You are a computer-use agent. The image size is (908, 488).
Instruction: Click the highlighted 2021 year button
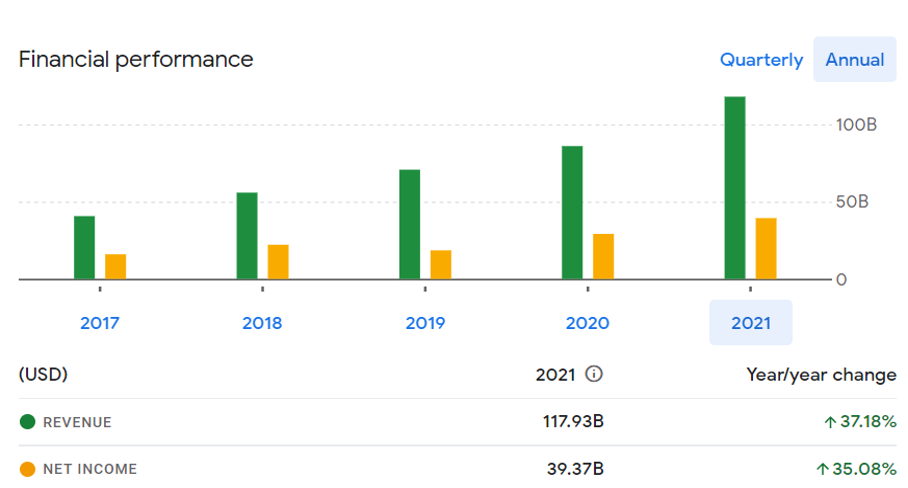(750, 323)
